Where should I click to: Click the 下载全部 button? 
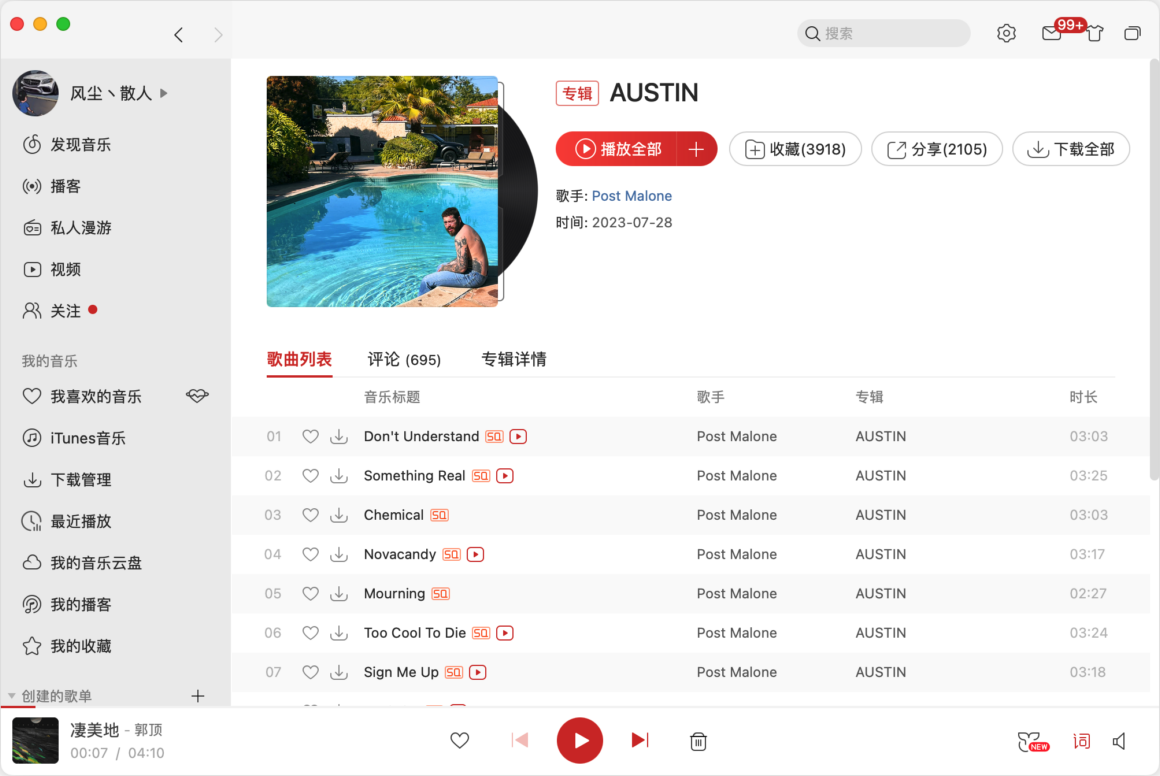coord(1071,149)
